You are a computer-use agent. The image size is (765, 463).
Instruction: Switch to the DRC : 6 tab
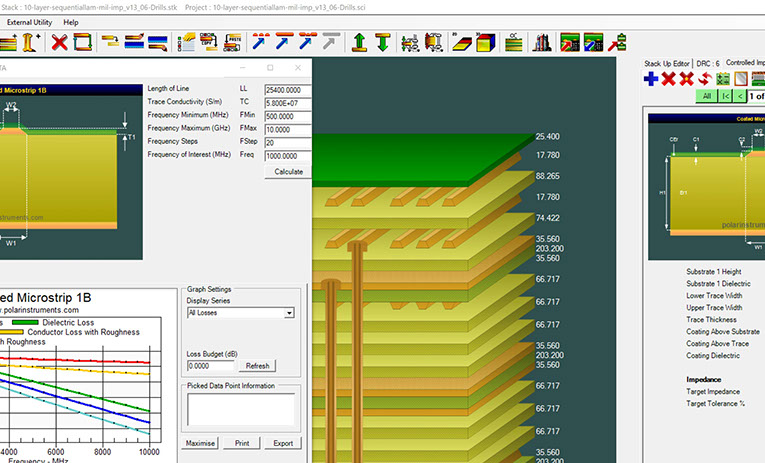tap(709, 63)
